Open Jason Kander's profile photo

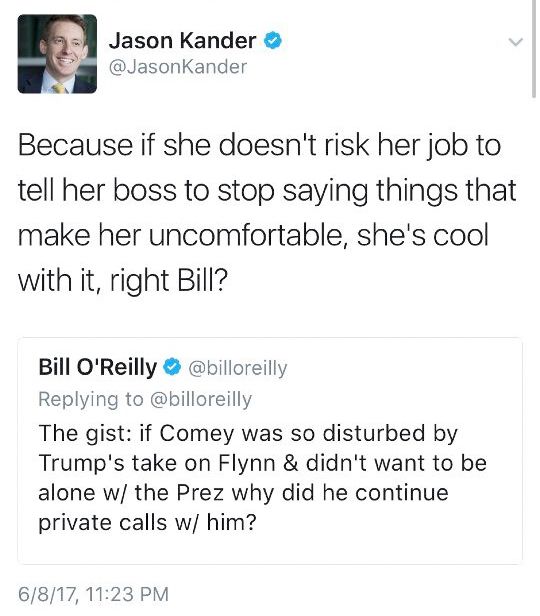tap(57, 54)
